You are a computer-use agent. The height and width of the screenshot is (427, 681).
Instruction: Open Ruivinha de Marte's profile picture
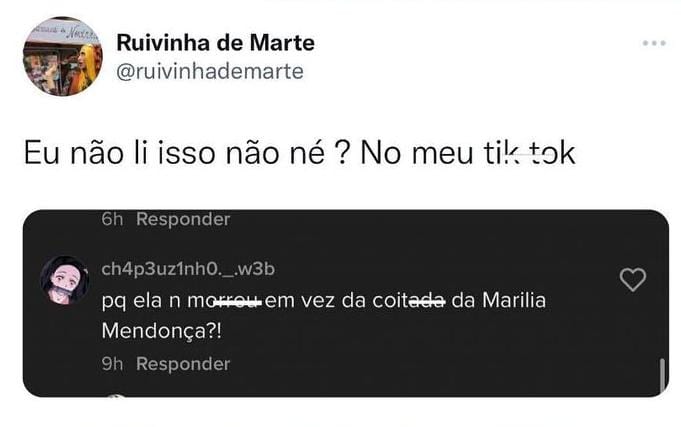[x=63, y=56]
